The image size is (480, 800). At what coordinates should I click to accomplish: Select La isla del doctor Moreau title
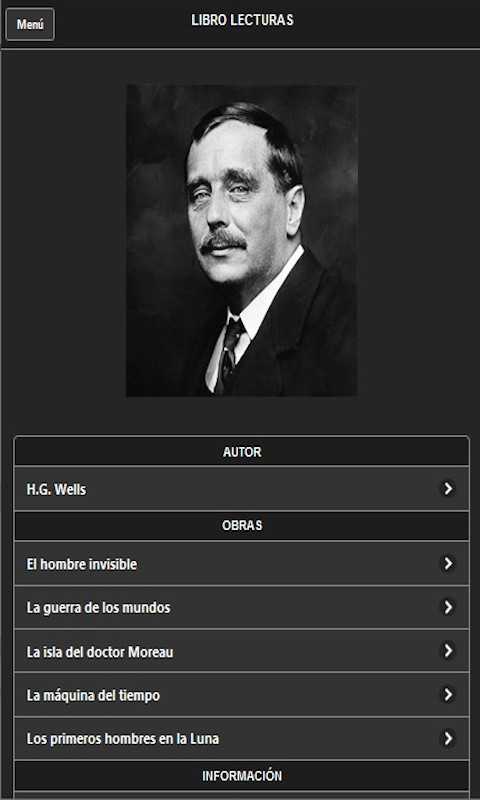click(x=100, y=652)
